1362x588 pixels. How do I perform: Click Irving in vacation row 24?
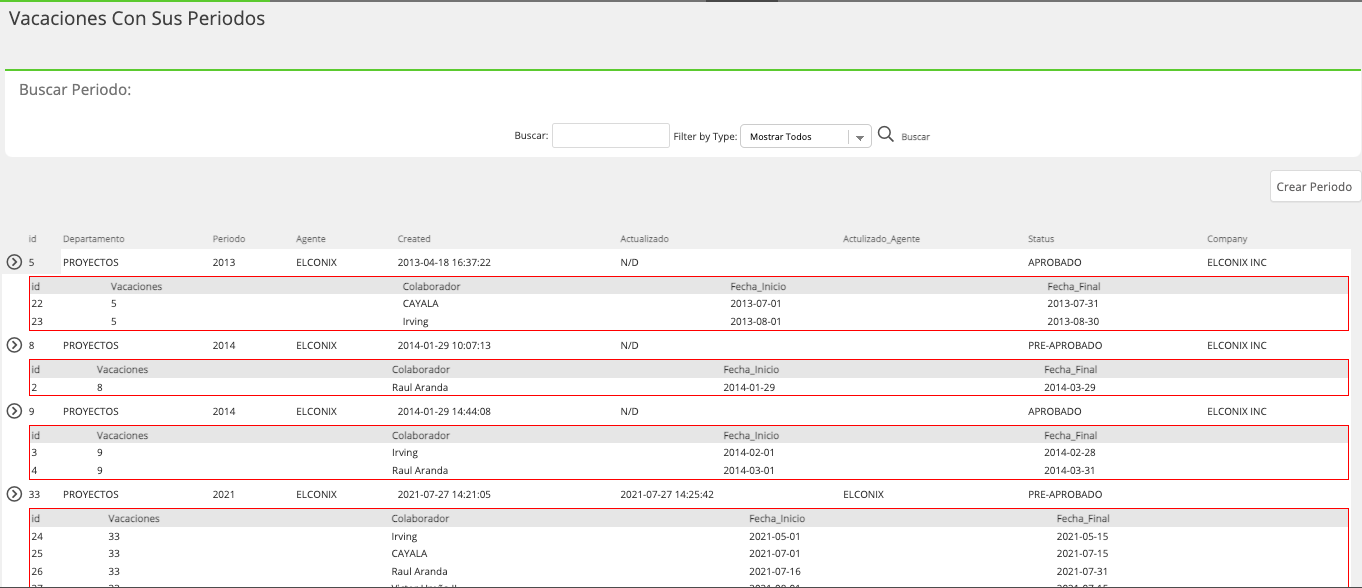(x=404, y=536)
